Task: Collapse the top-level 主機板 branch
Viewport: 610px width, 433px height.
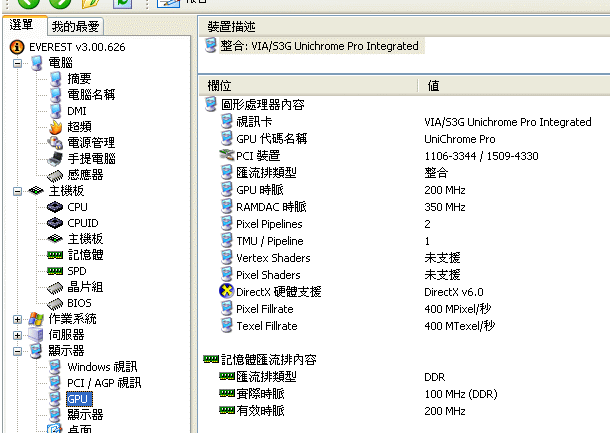Action: coord(17,191)
